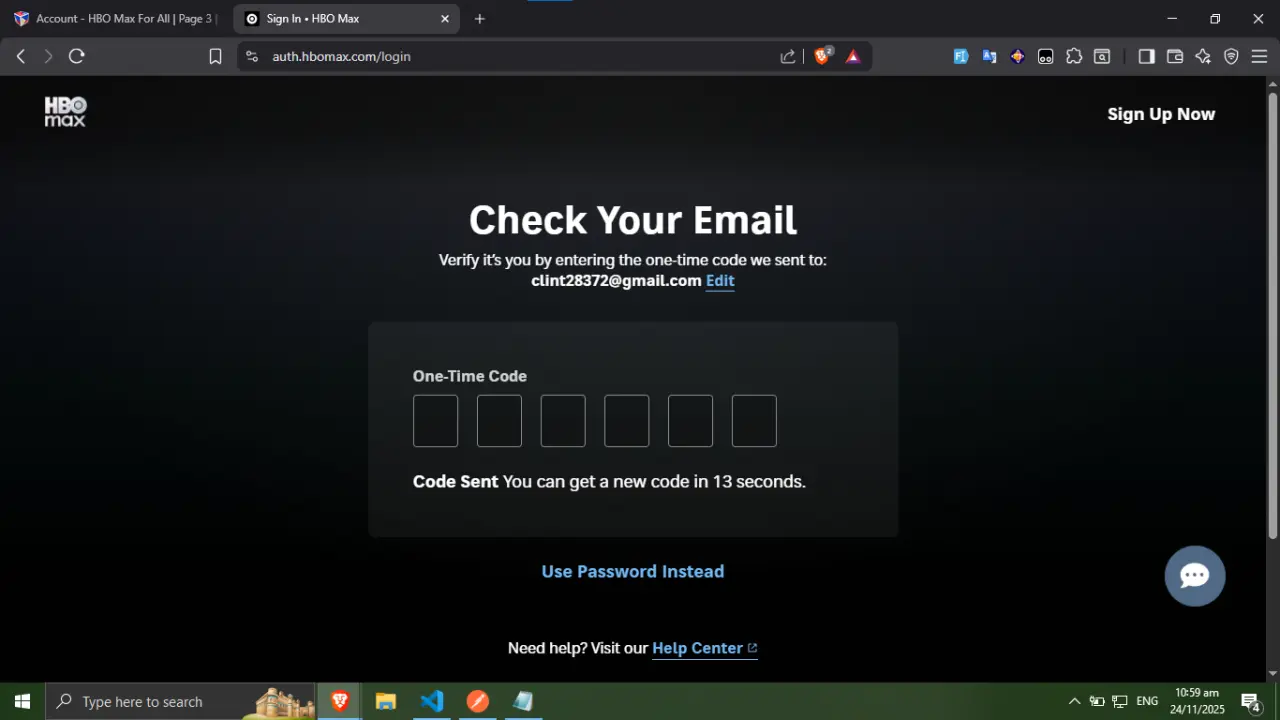Open the browser main hamburger menu
This screenshot has height=720, width=1280.
tap(1259, 56)
